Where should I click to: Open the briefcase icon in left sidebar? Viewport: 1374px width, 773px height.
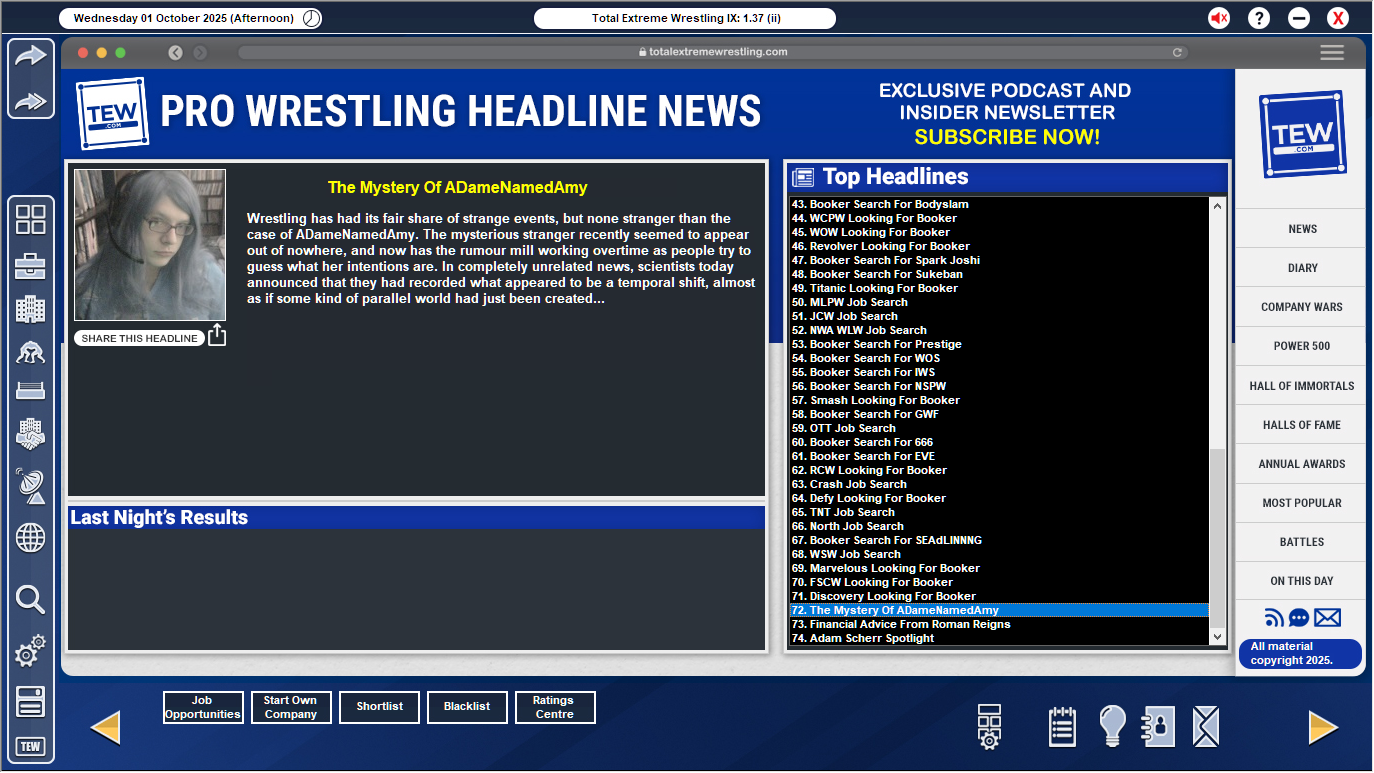coord(30,265)
